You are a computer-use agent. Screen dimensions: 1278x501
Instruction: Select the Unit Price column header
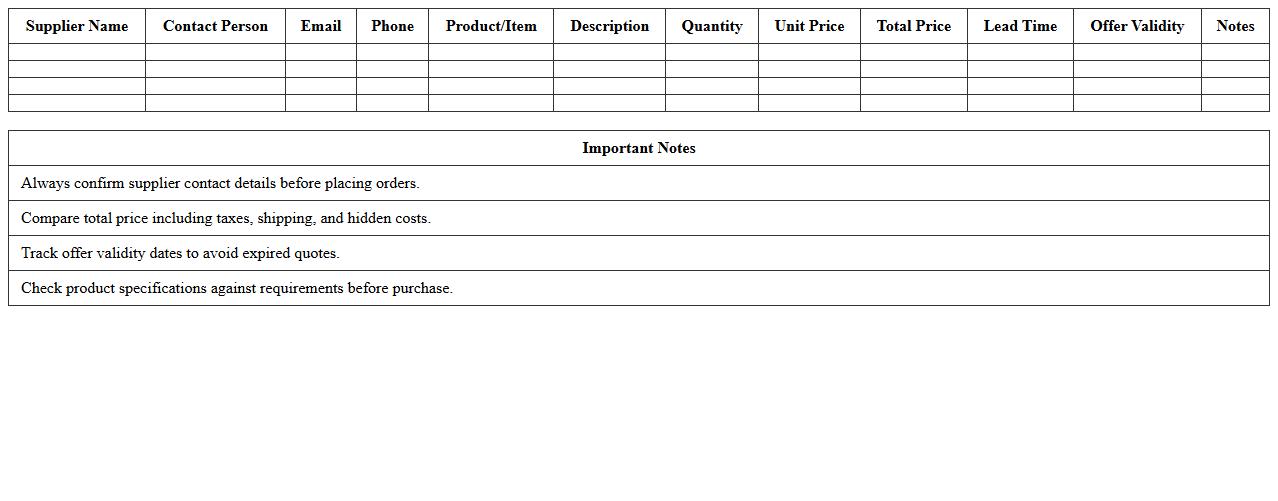coord(809,26)
